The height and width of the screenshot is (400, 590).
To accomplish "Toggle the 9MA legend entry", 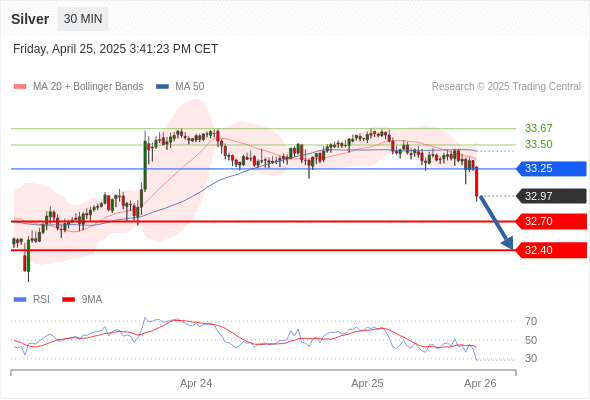I will click(x=82, y=299).
